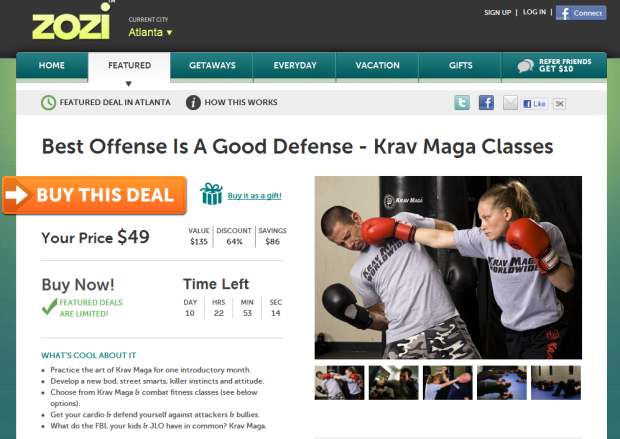Image resolution: width=620 pixels, height=439 pixels.
Task: Click the Facebook Like button
Action: coord(534,104)
